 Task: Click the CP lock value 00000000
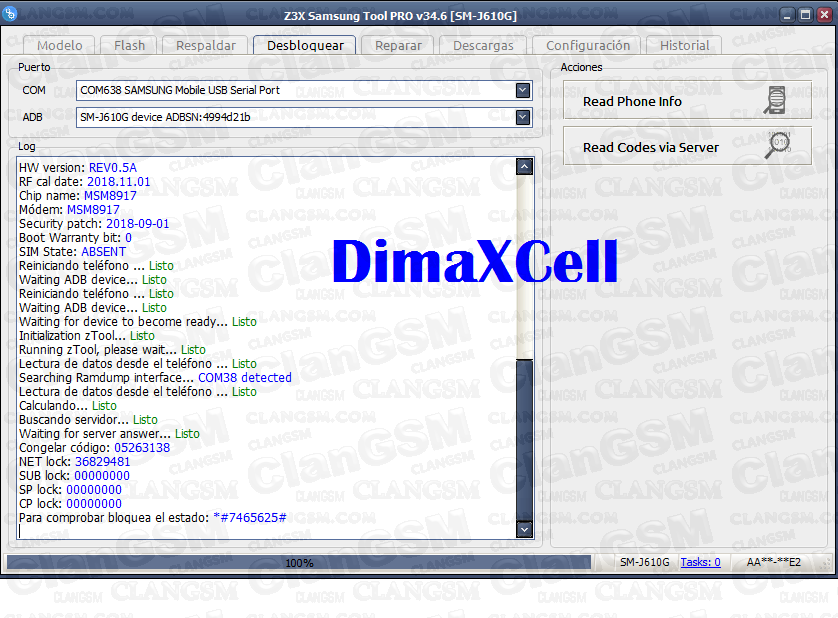(x=94, y=503)
